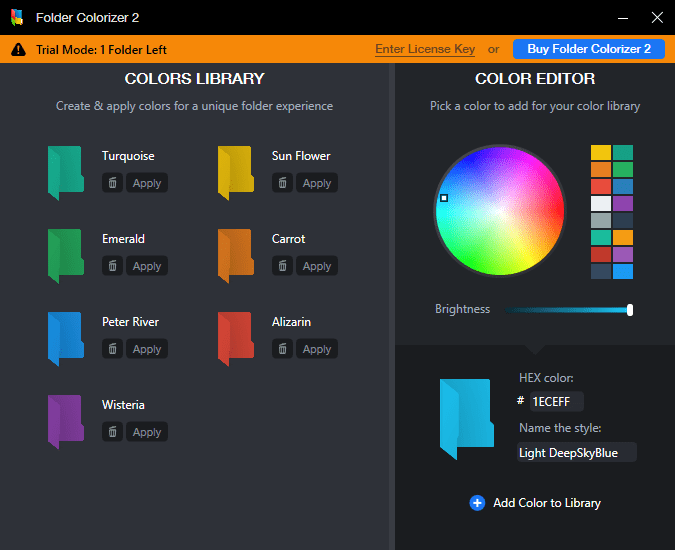Delete the Peter River color with trash icon
The width and height of the screenshot is (676, 550).
(x=113, y=349)
